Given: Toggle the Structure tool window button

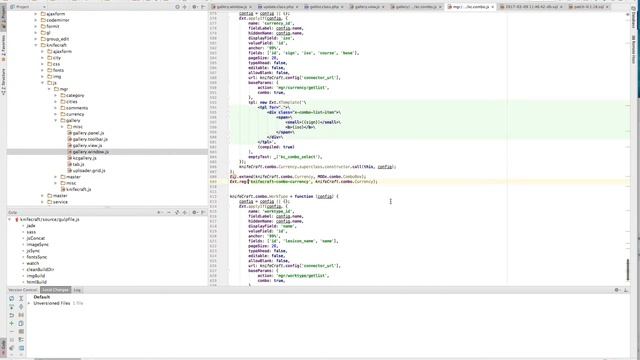Looking at the screenshot, I should [x=3, y=82].
